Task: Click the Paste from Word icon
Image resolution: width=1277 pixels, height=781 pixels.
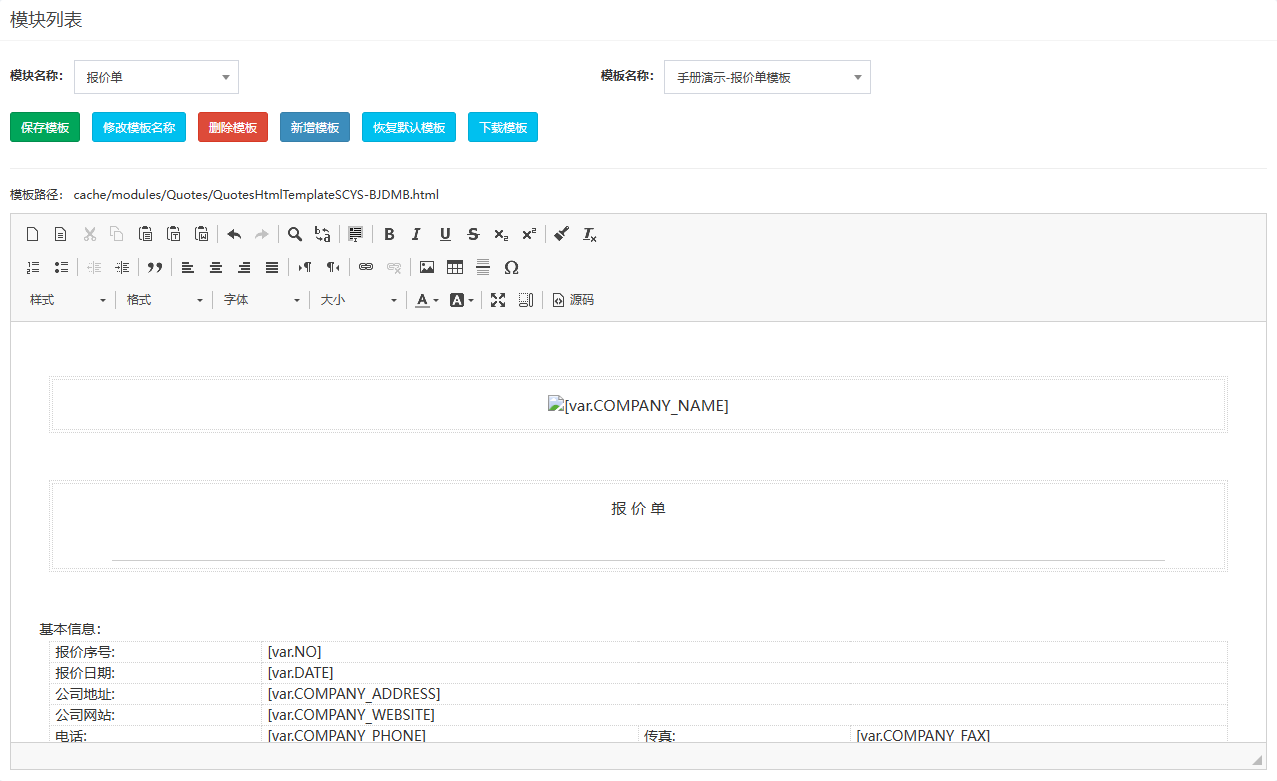Action: pos(201,235)
